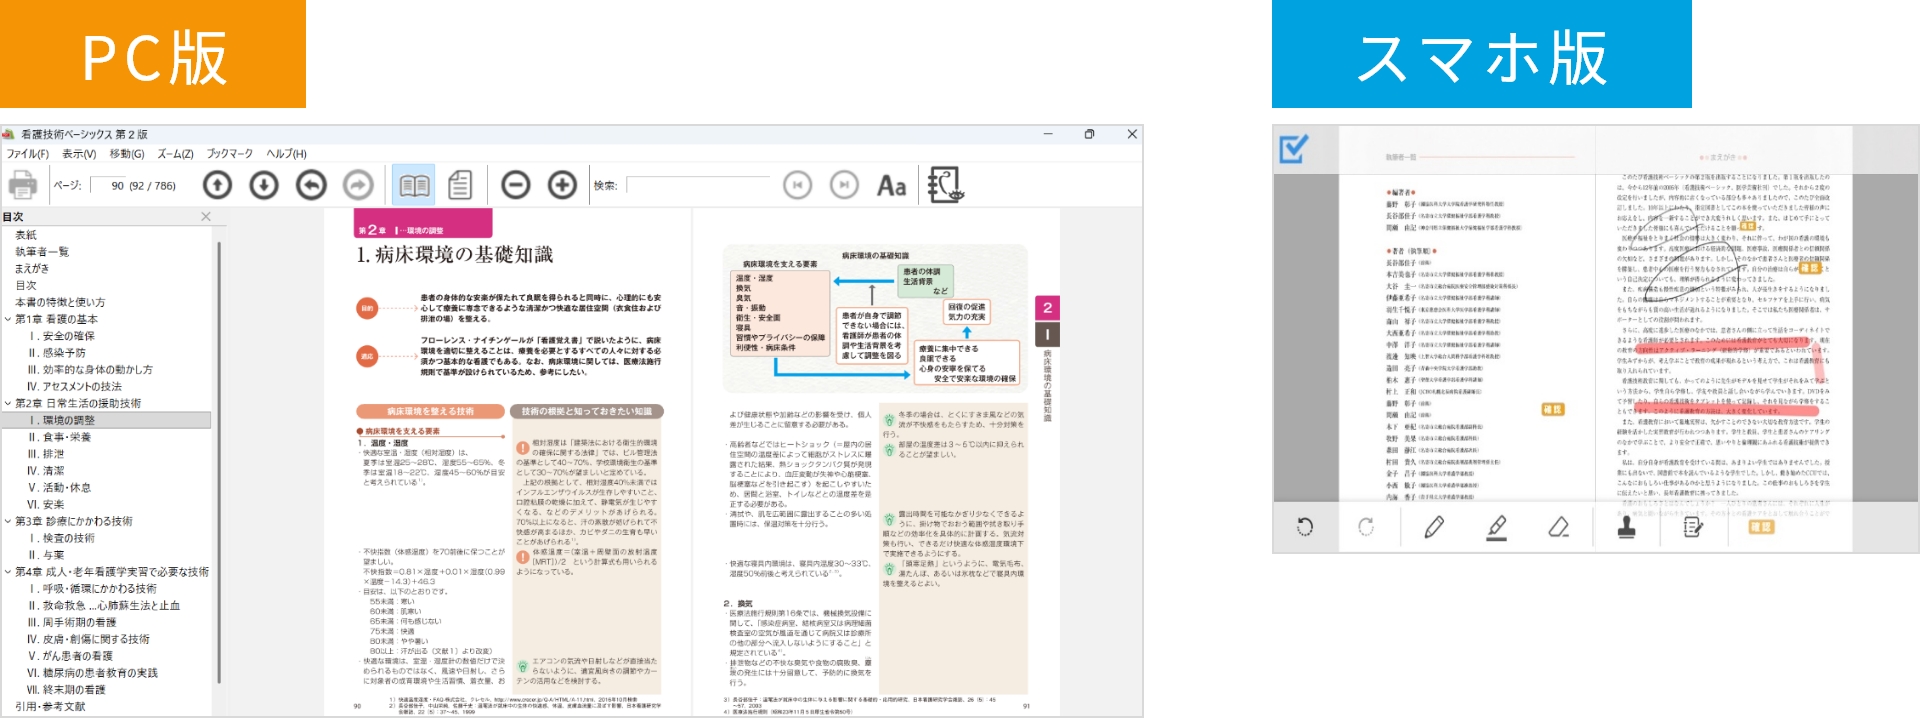This screenshot has height=718, width=1920.
Task: Select Ⅶ. 終末期の看護
Action: coord(66,690)
